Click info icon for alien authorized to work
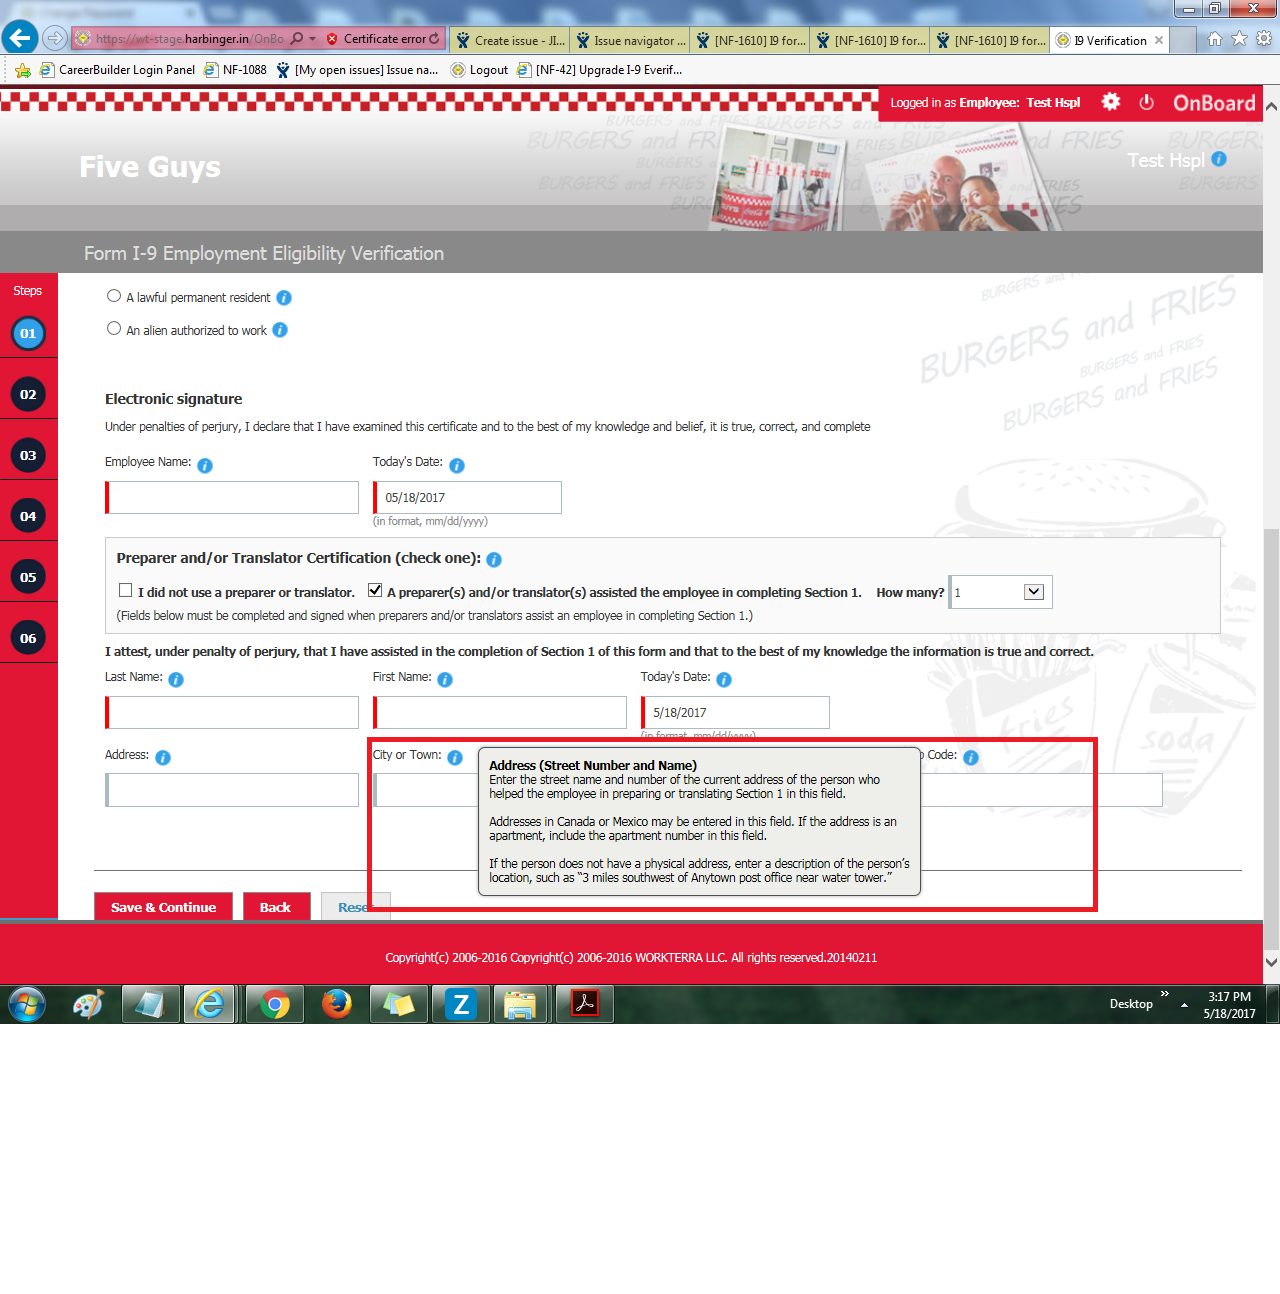This screenshot has width=1280, height=1294. pyautogui.click(x=280, y=330)
